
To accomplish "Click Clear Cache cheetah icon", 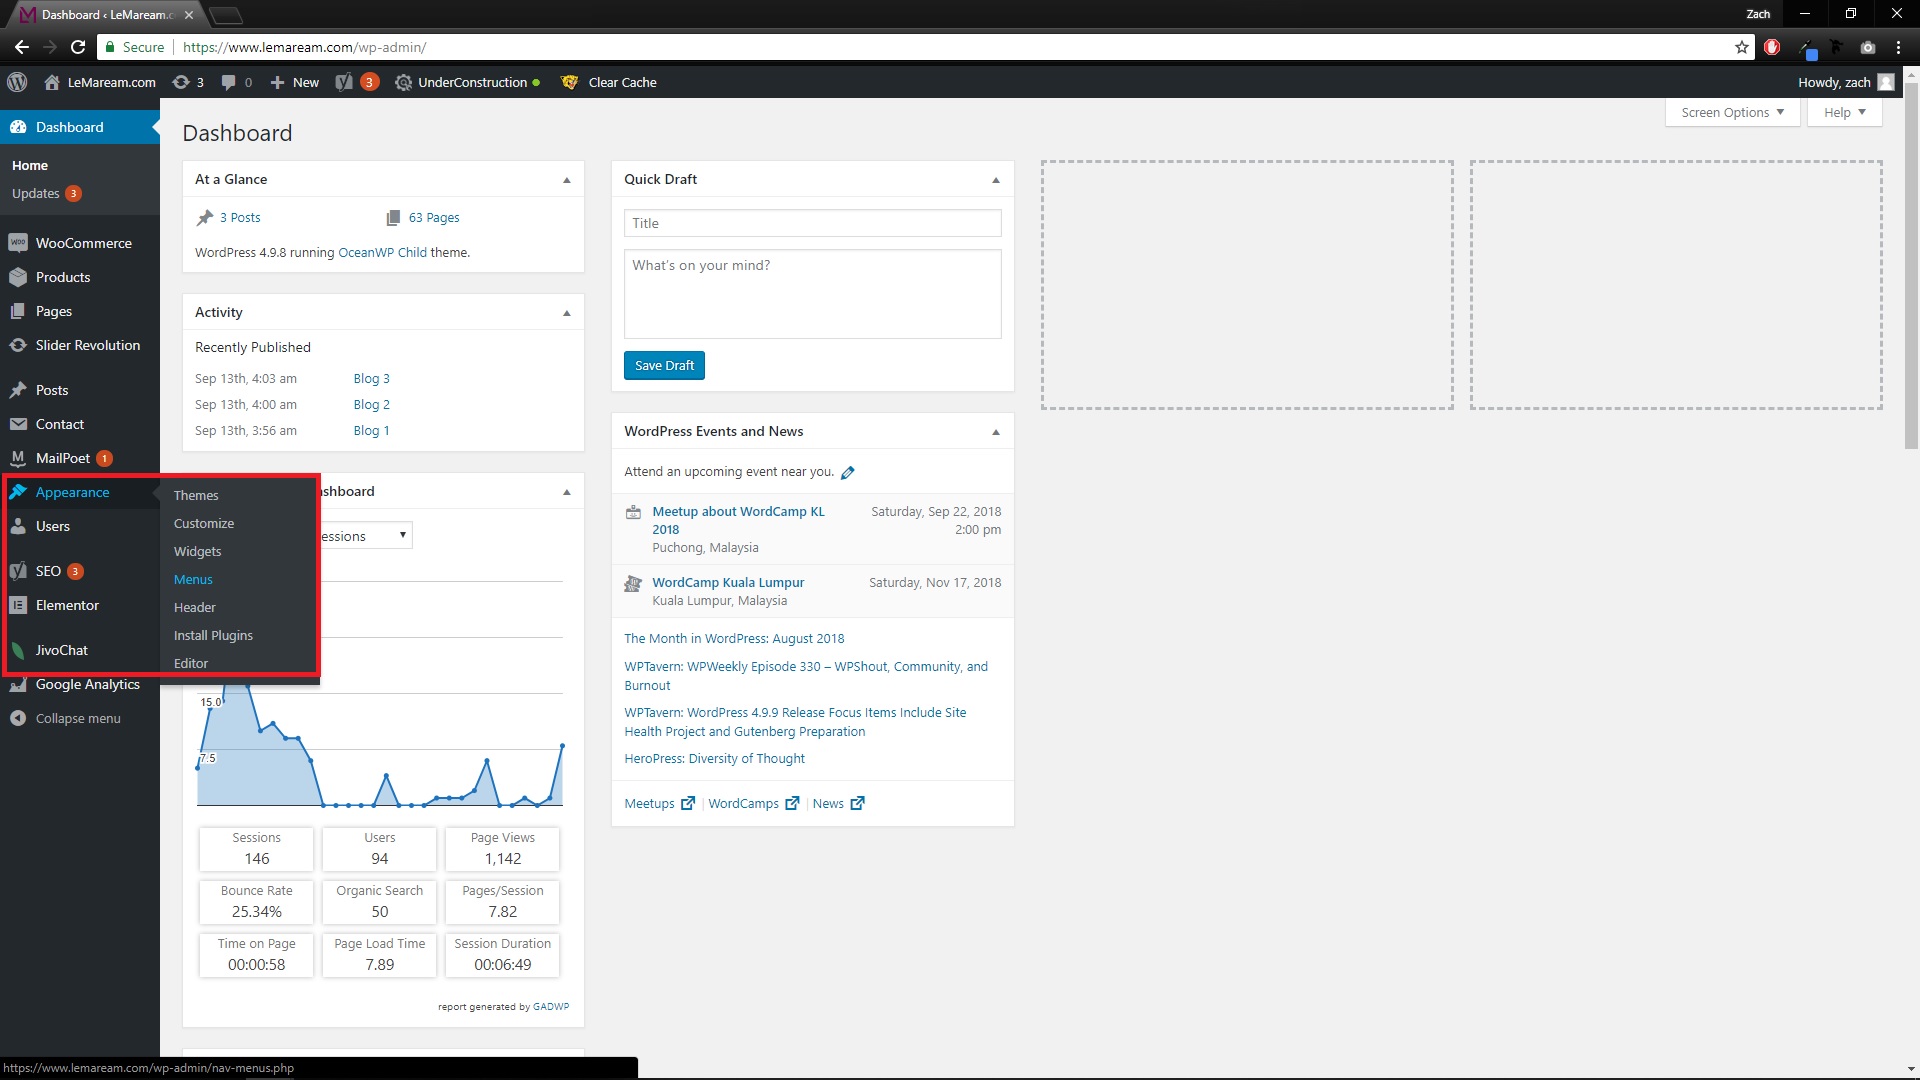I will pyautogui.click(x=570, y=82).
